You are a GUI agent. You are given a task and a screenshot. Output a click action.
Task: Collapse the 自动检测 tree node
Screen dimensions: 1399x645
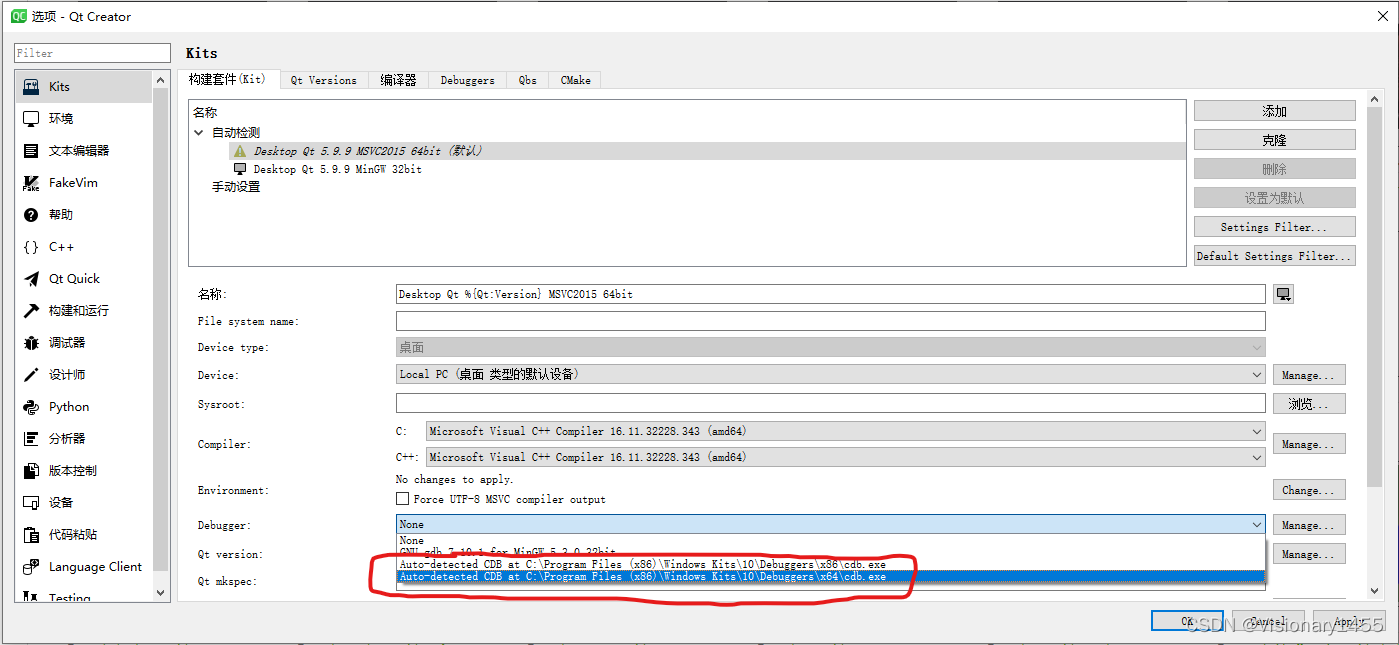[x=198, y=131]
